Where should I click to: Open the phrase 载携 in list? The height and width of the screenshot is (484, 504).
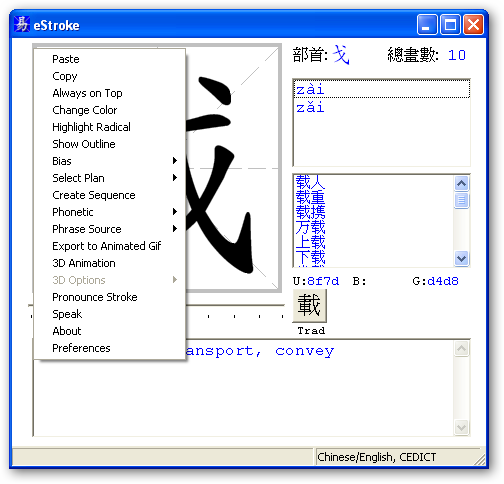point(310,212)
